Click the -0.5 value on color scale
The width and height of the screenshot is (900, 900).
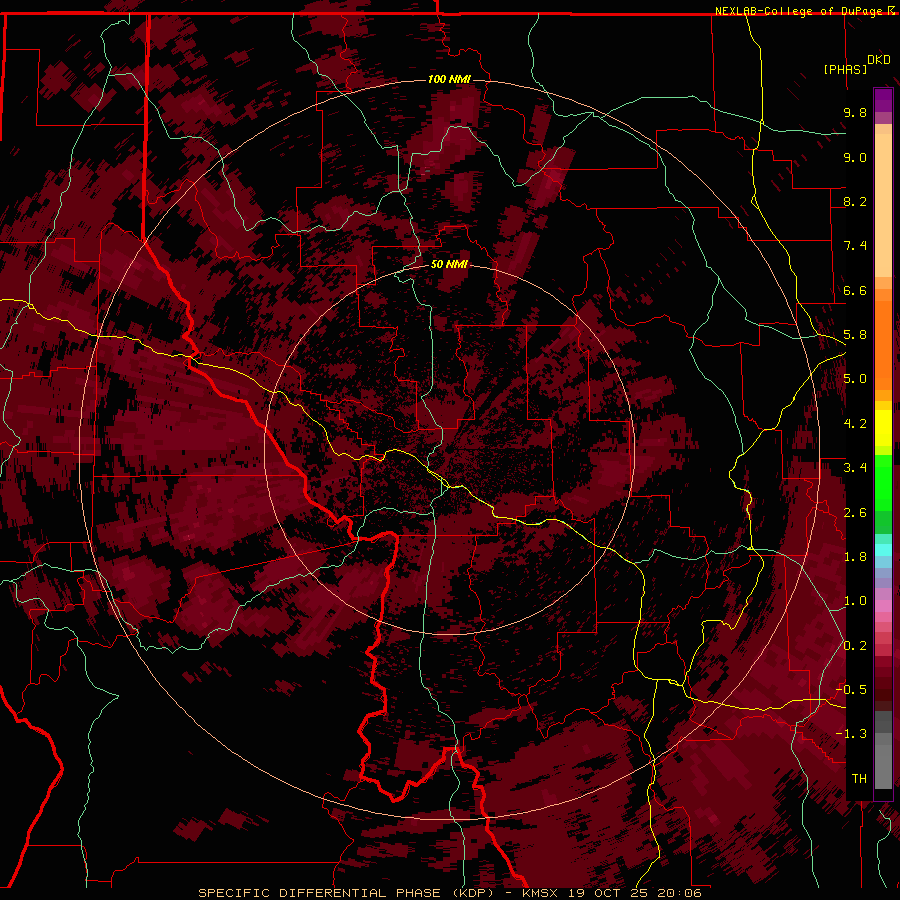851,690
